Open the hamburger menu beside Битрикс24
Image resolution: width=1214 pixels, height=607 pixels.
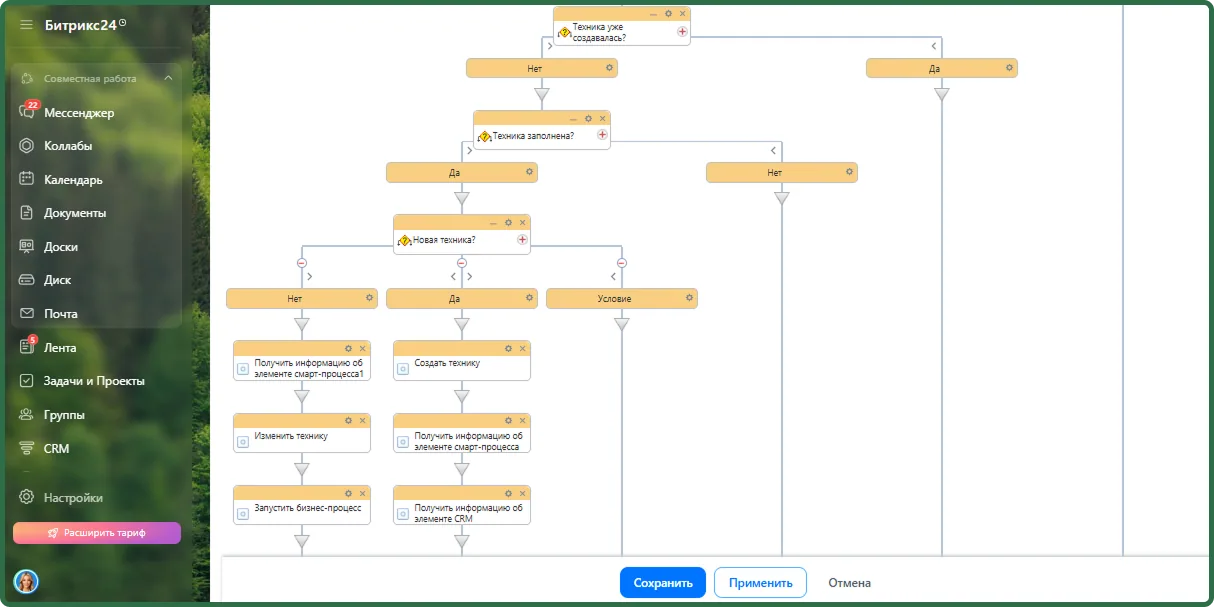coord(26,25)
